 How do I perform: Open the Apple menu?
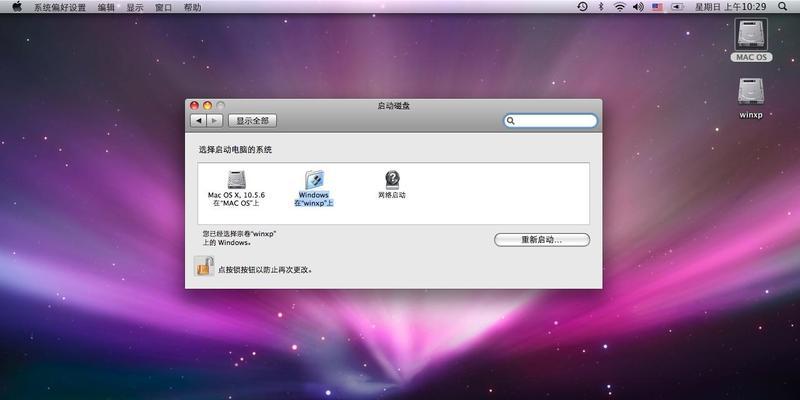[17, 7]
